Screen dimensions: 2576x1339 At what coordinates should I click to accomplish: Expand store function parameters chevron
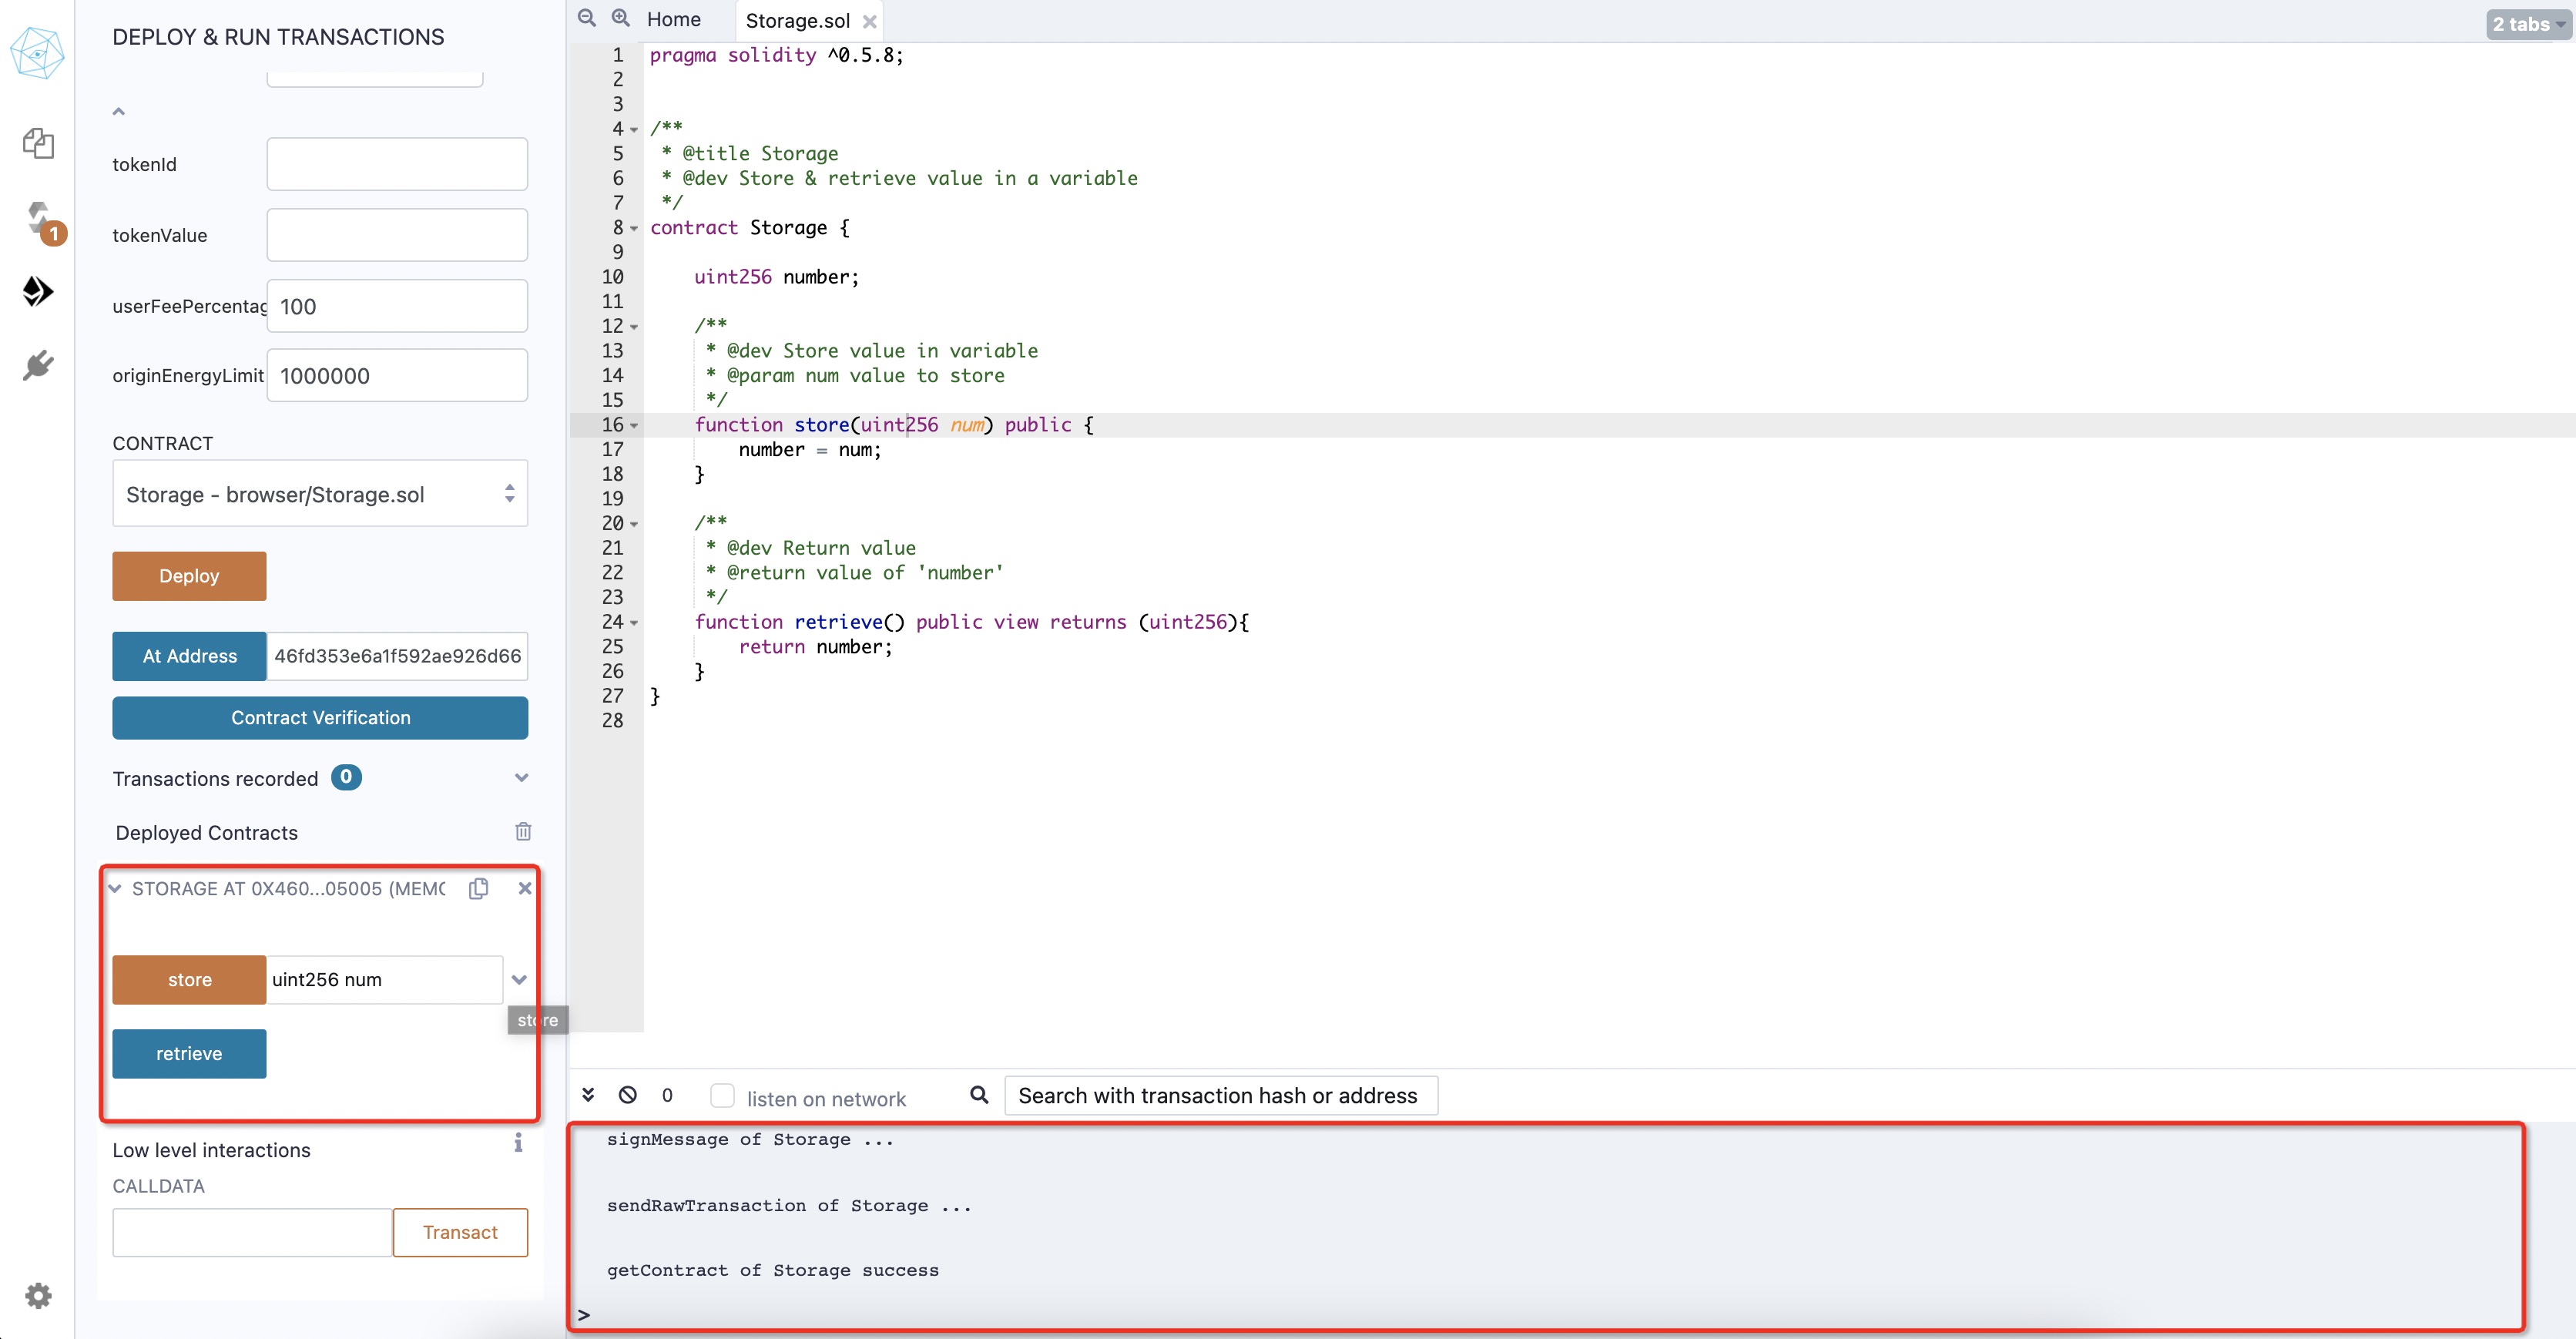[519, 980]
